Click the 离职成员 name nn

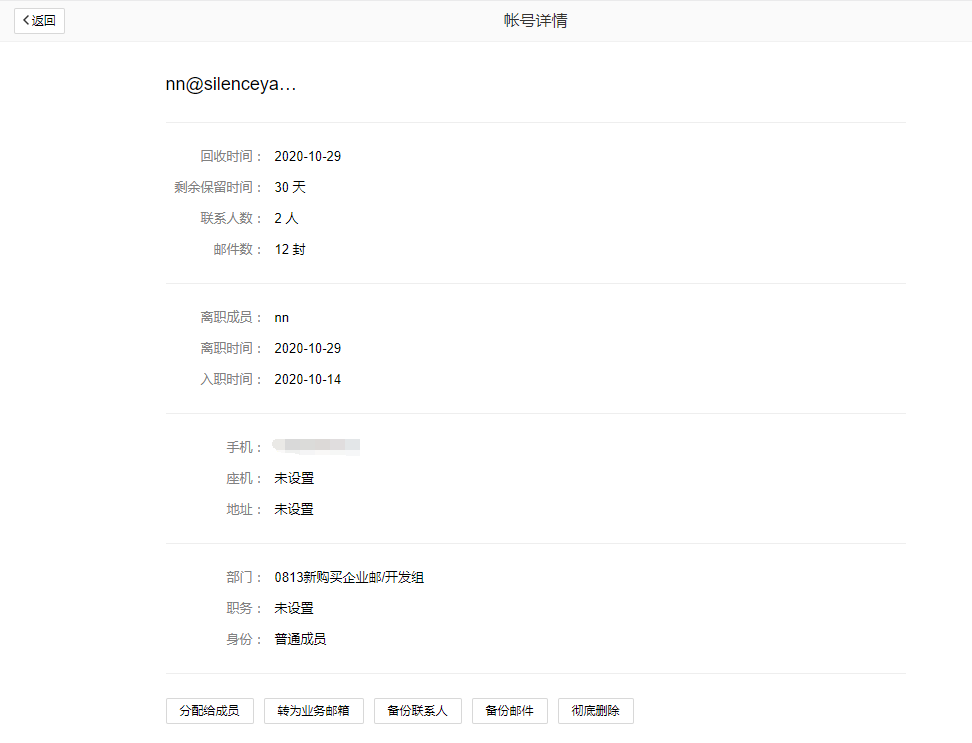[282, 318]
